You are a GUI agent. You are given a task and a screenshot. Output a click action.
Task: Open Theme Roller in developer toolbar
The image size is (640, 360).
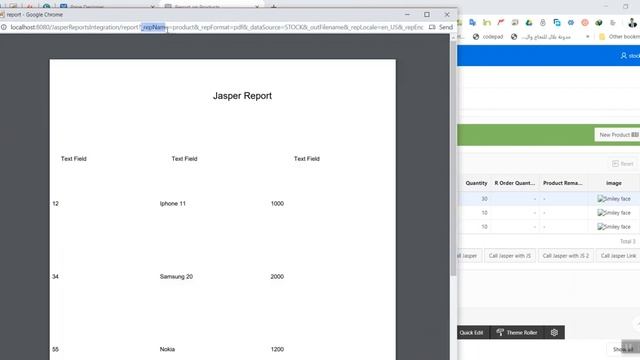517,333
